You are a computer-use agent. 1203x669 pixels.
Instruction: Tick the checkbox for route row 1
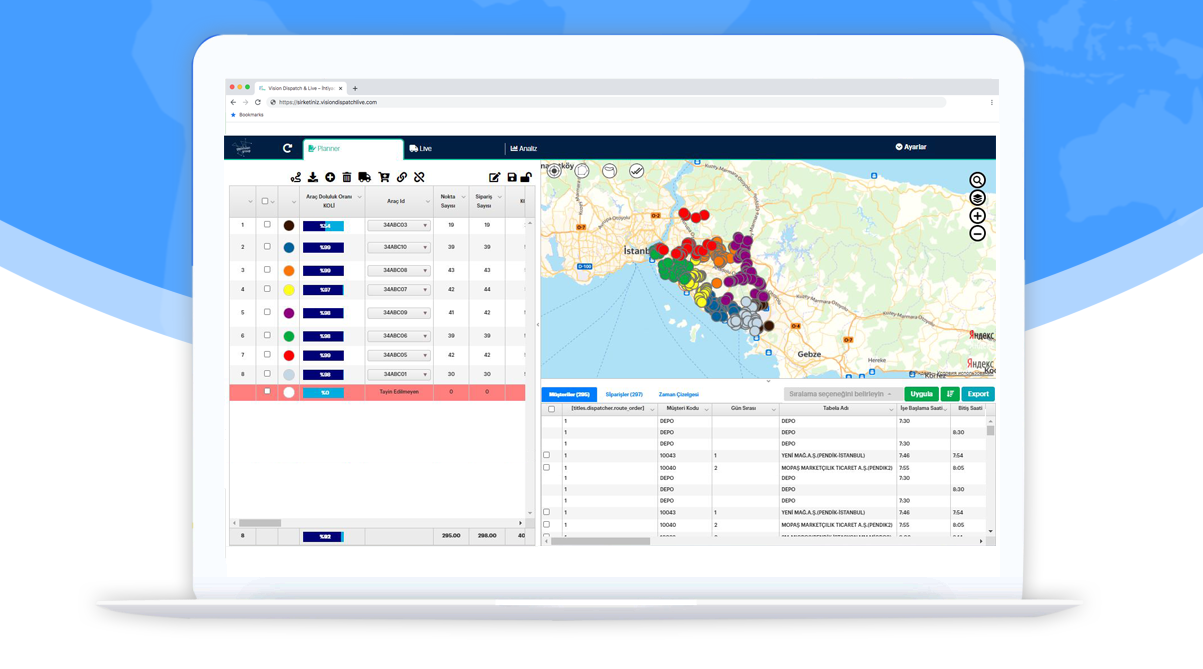click(267, 225)
